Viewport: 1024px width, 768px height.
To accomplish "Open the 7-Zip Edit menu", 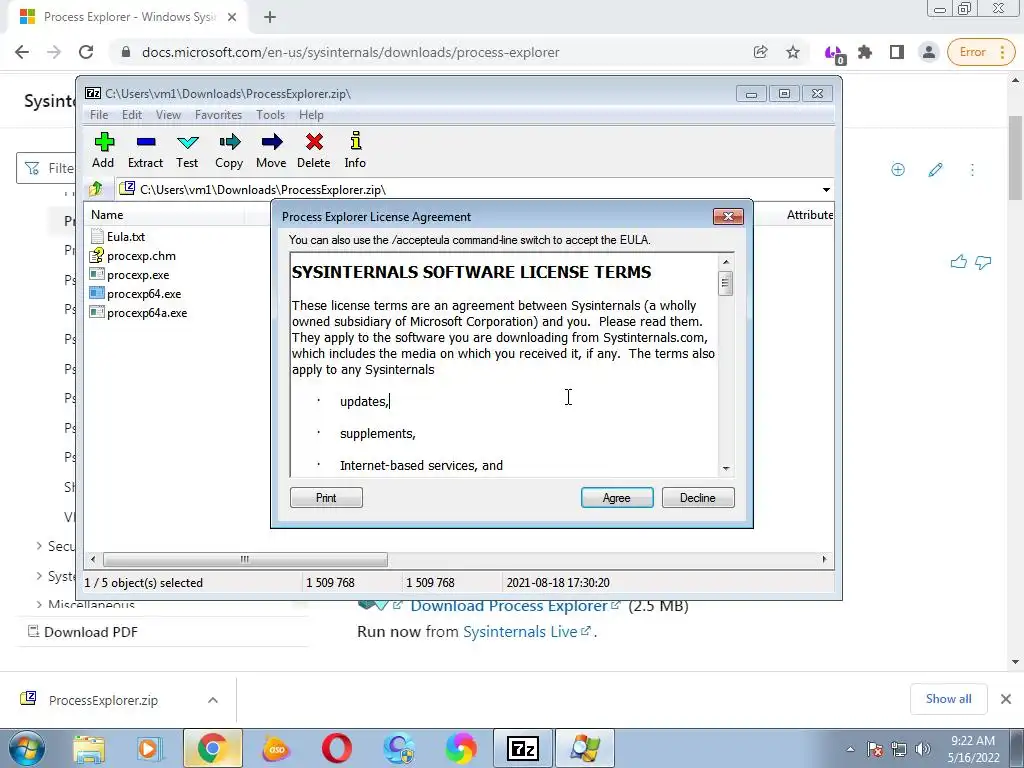I will point(132,115).
